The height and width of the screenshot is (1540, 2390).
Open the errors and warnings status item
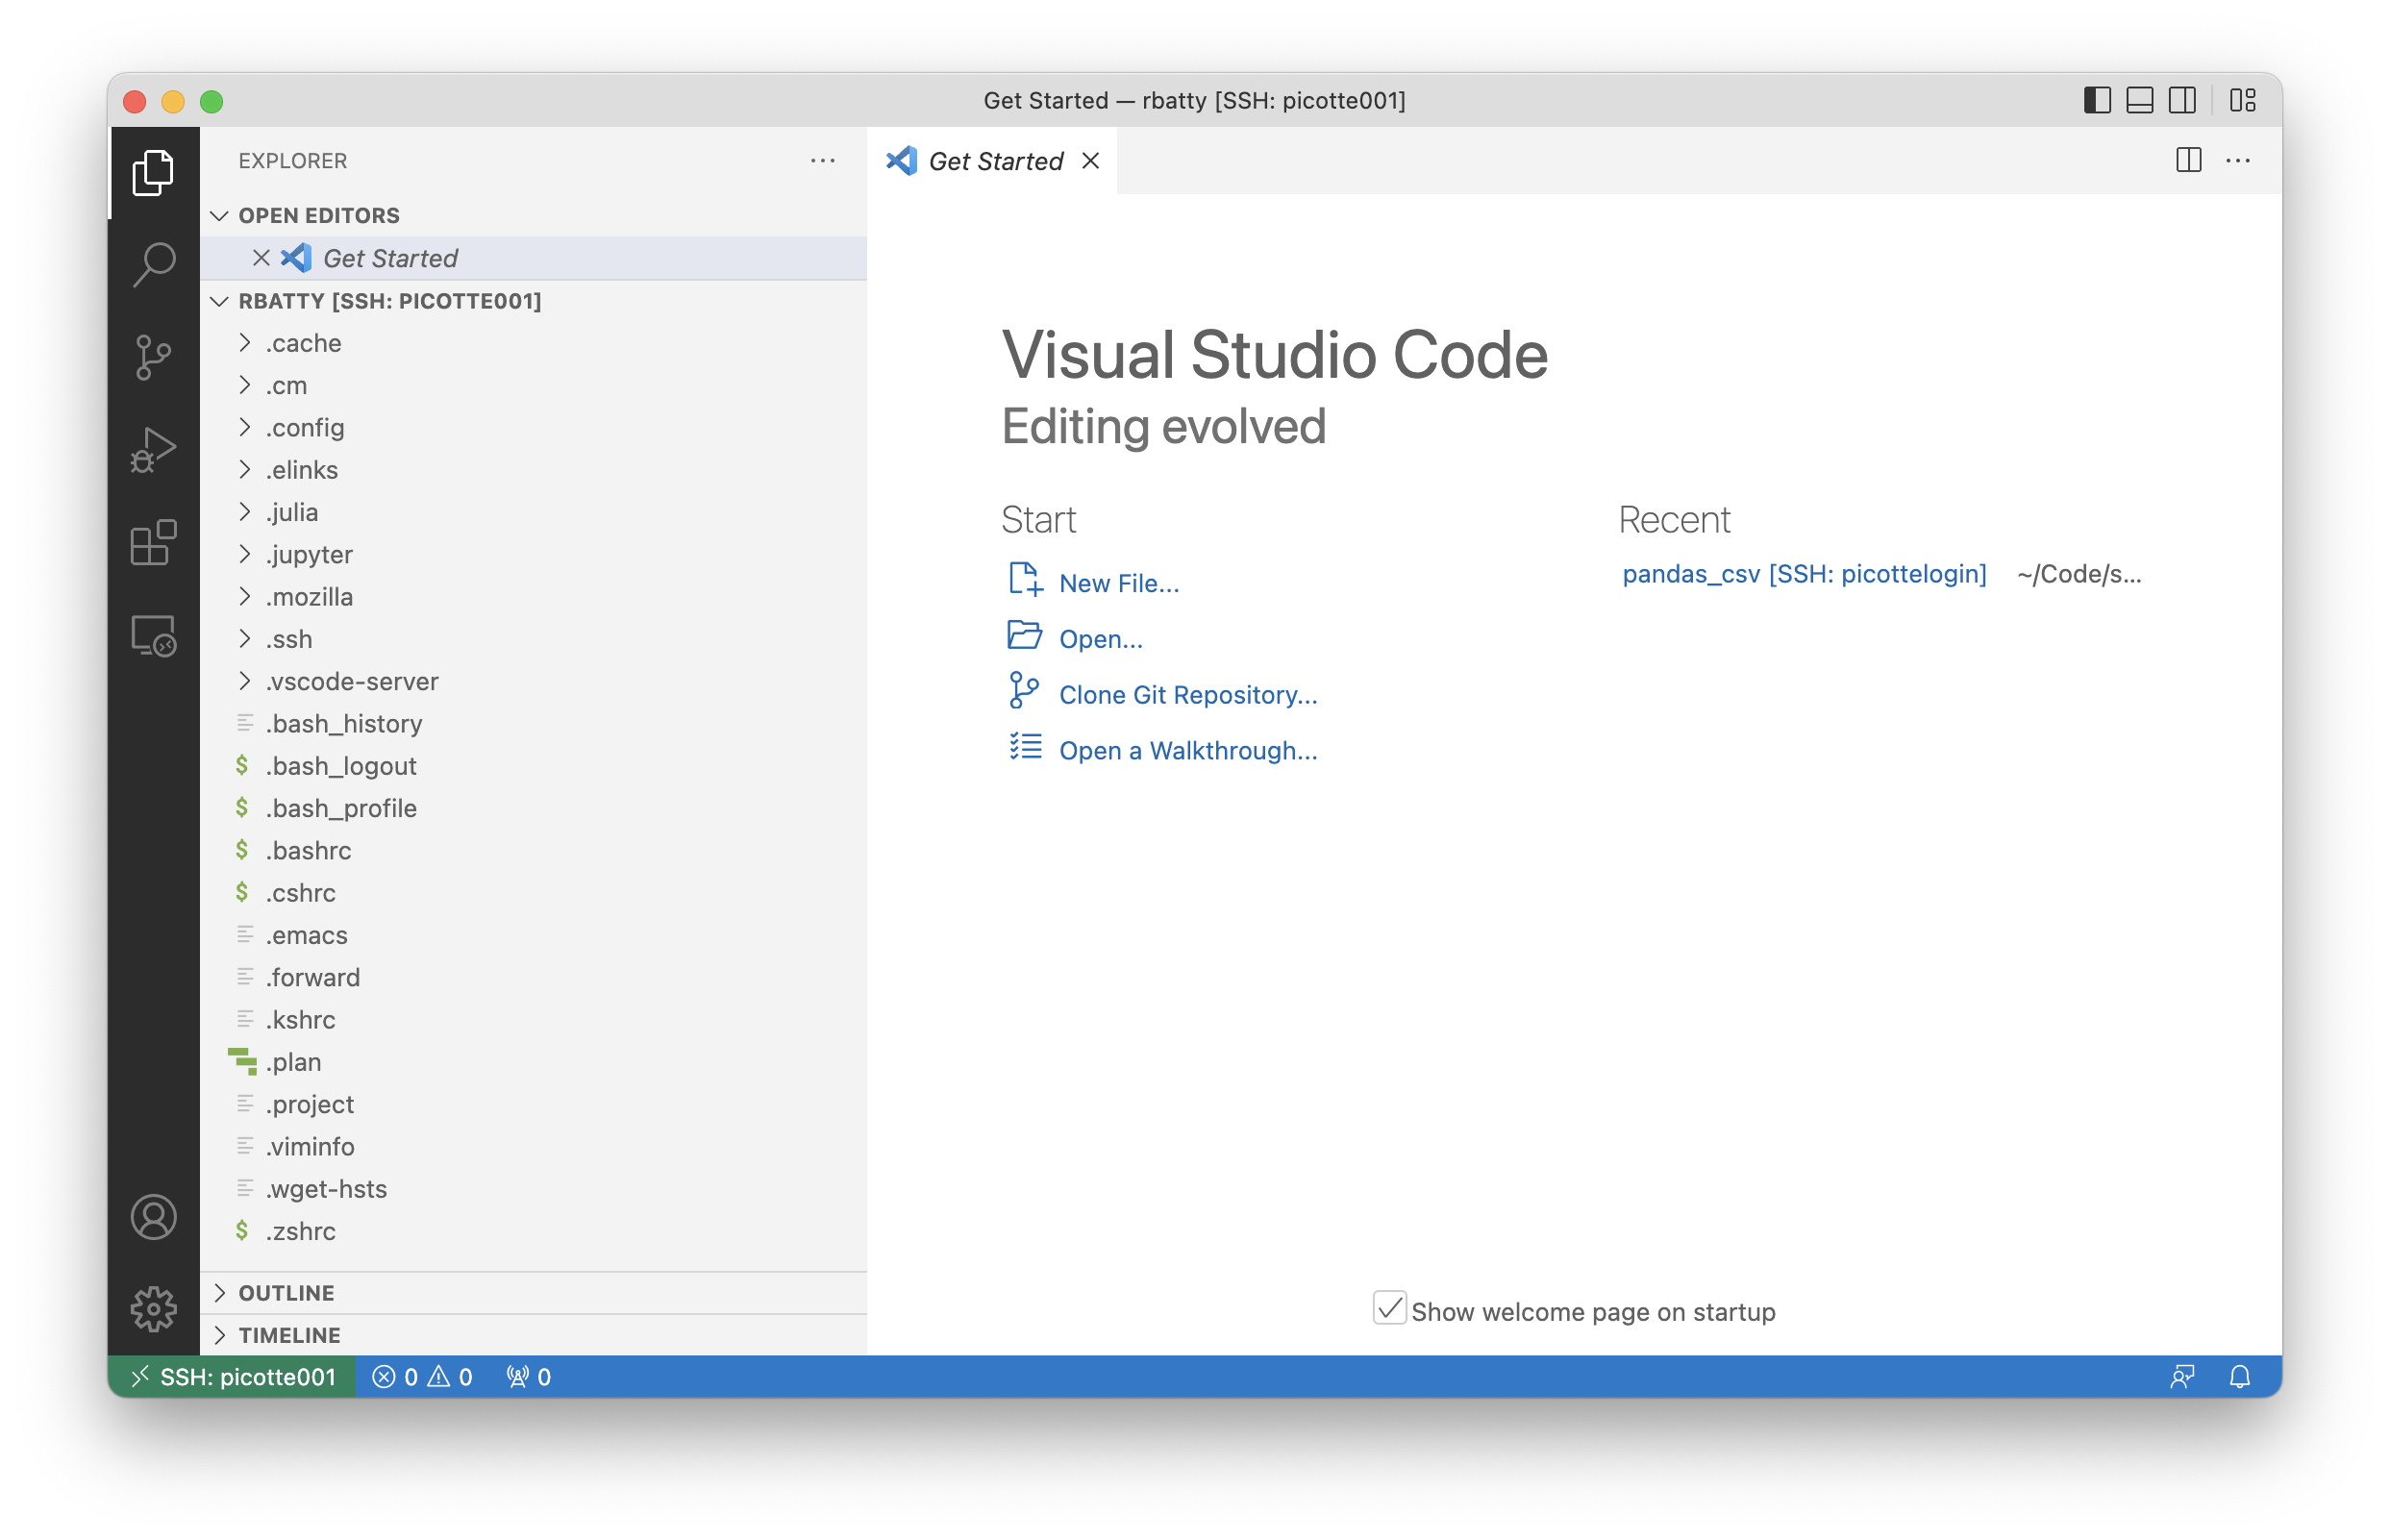[422, 1377]
